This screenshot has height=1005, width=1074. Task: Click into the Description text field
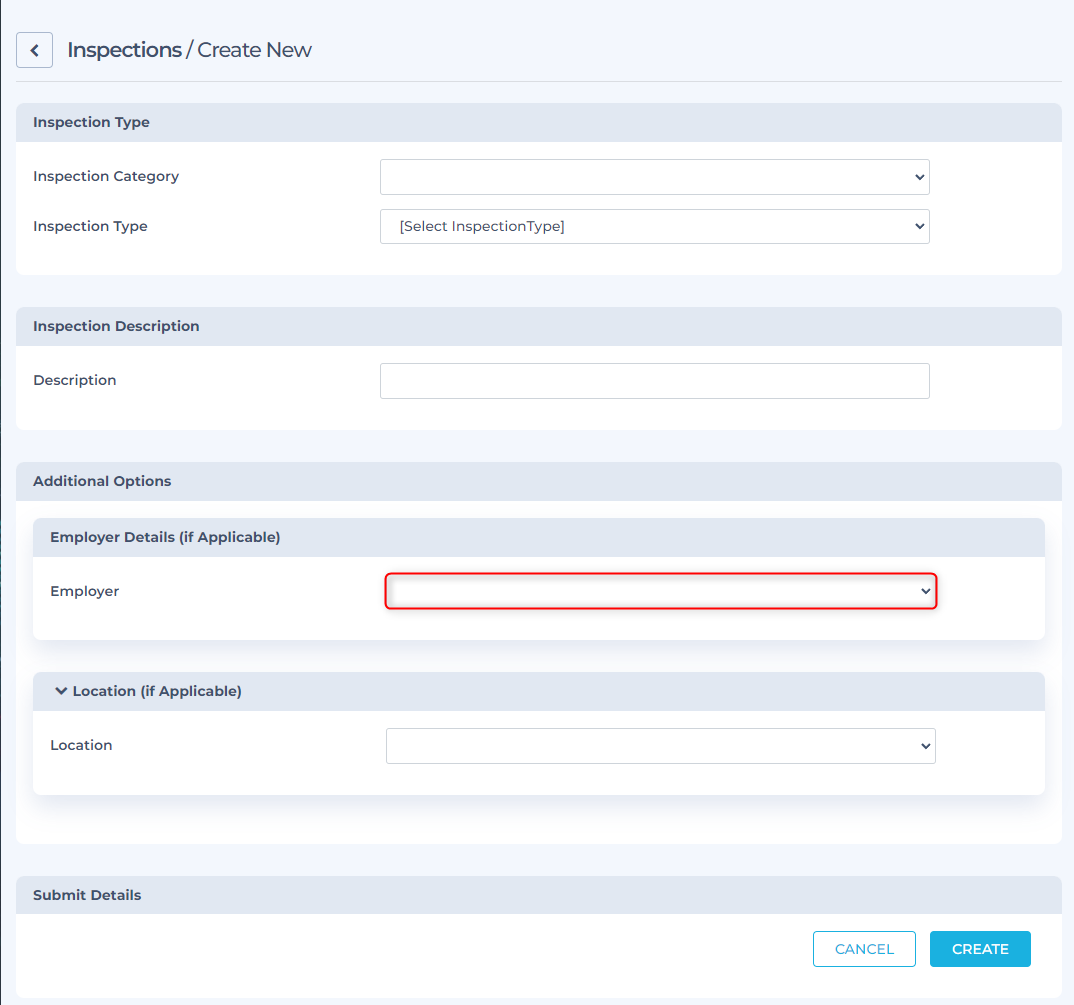654,381
